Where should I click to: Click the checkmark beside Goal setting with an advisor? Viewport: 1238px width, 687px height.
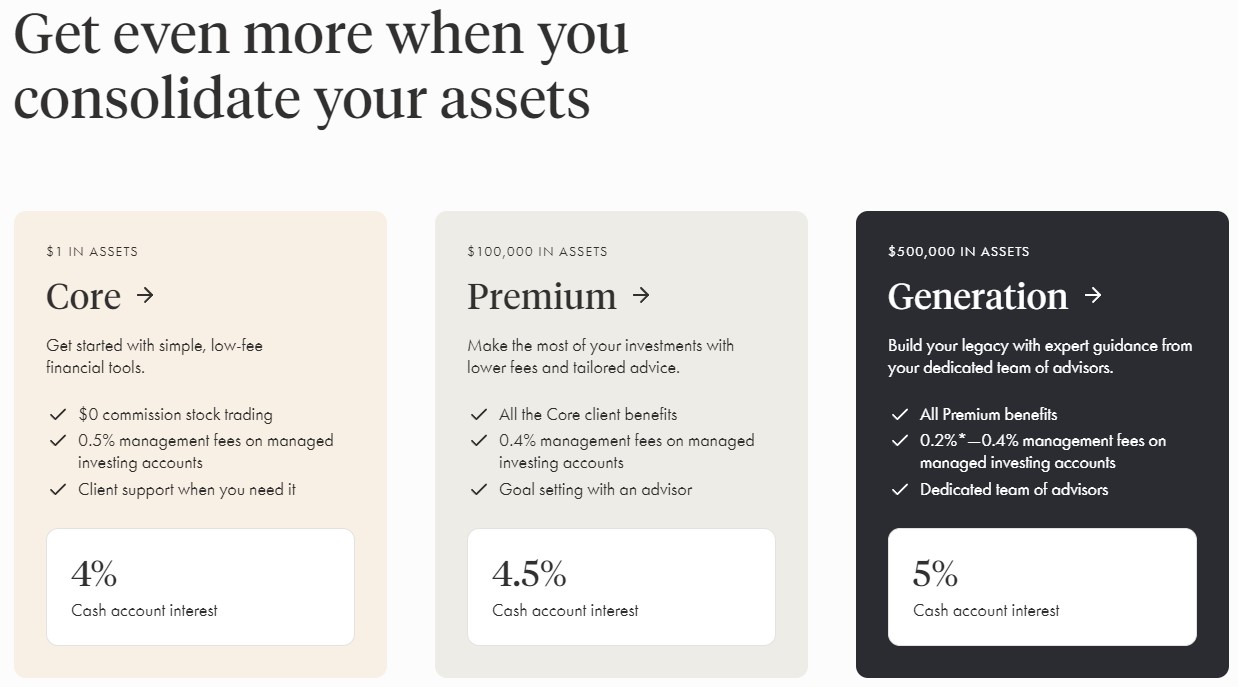coord(478,490)
